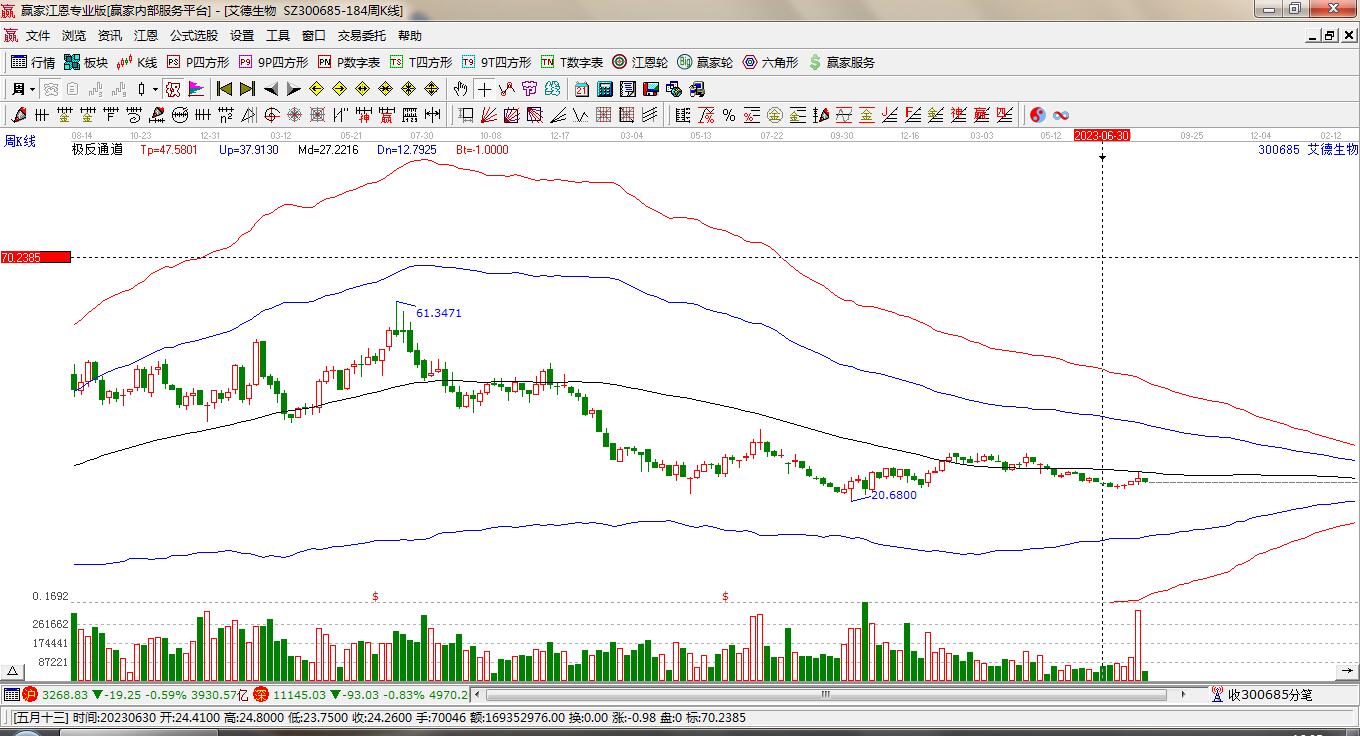Expand the candlestick style dropdown arrow
This screenshot has width=1360, height=736.
[156, 89]
